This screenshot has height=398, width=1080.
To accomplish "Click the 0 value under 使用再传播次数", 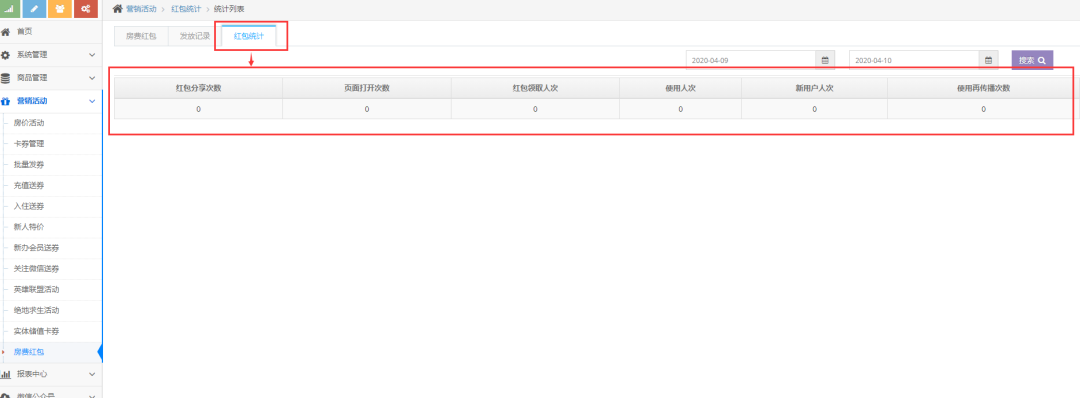I will point(983,109).
